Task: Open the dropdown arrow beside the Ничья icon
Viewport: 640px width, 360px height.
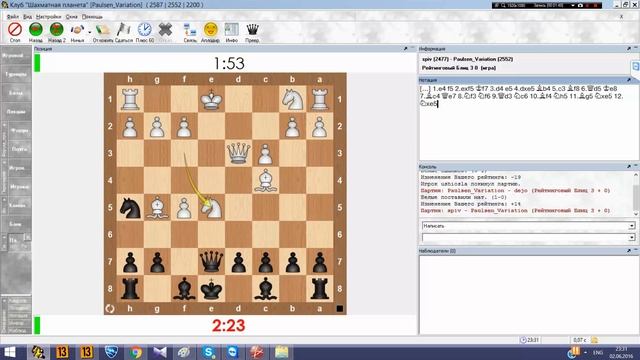Action: (x=89, y=32)
